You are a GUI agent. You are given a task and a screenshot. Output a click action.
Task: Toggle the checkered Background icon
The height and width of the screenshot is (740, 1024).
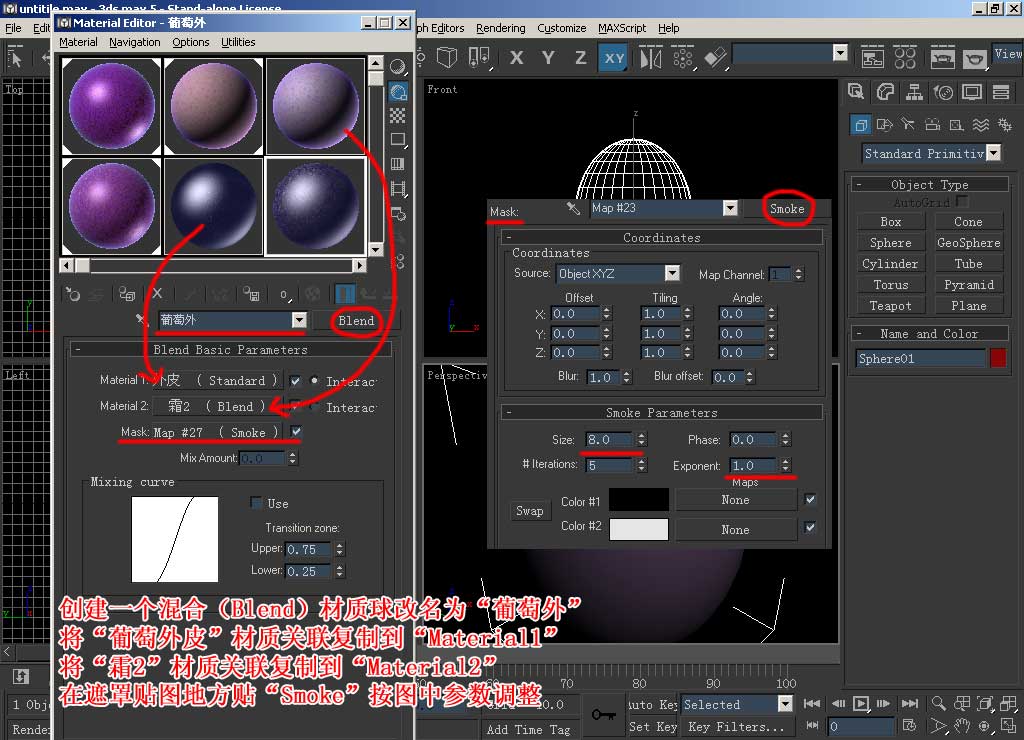pos(398,116)
